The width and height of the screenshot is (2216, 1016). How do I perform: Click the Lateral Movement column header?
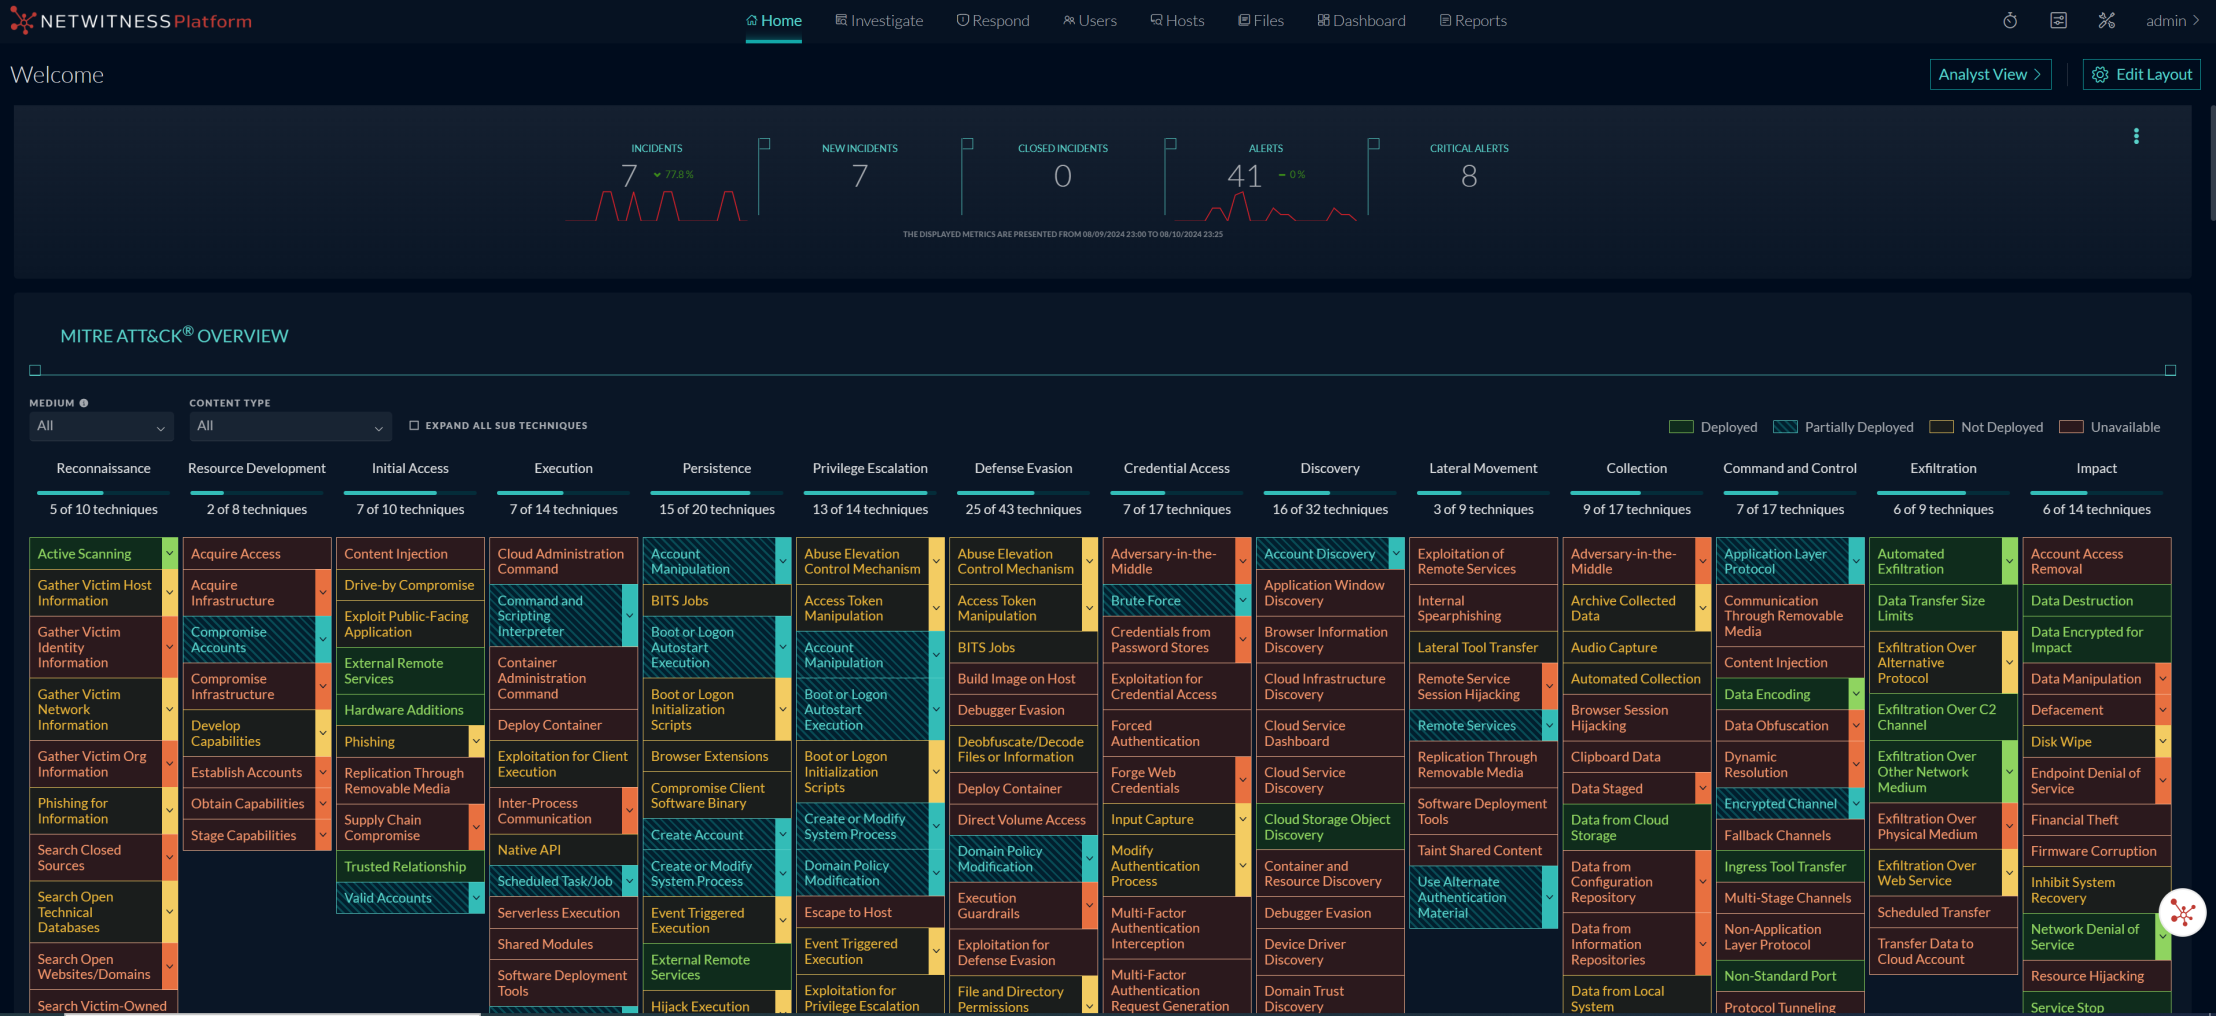tap(1483, 468)
